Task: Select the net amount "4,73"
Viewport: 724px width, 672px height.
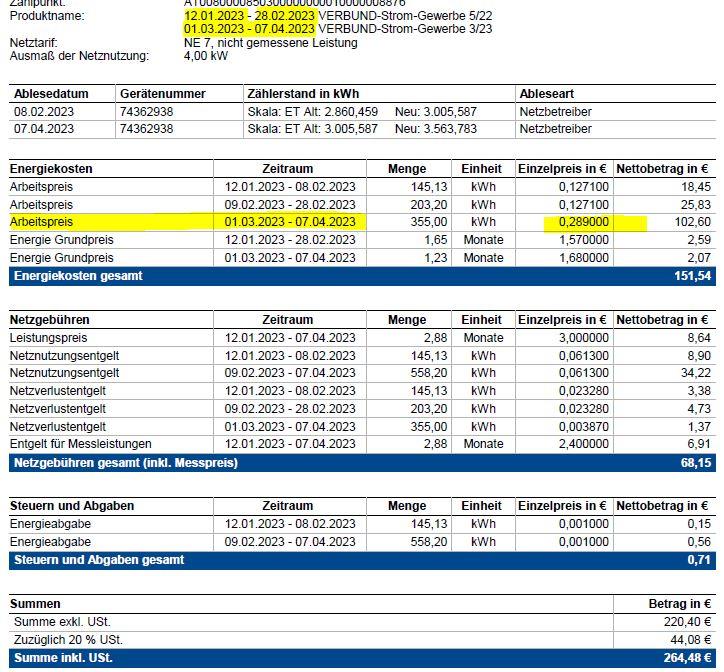Action: click(699, 409)
